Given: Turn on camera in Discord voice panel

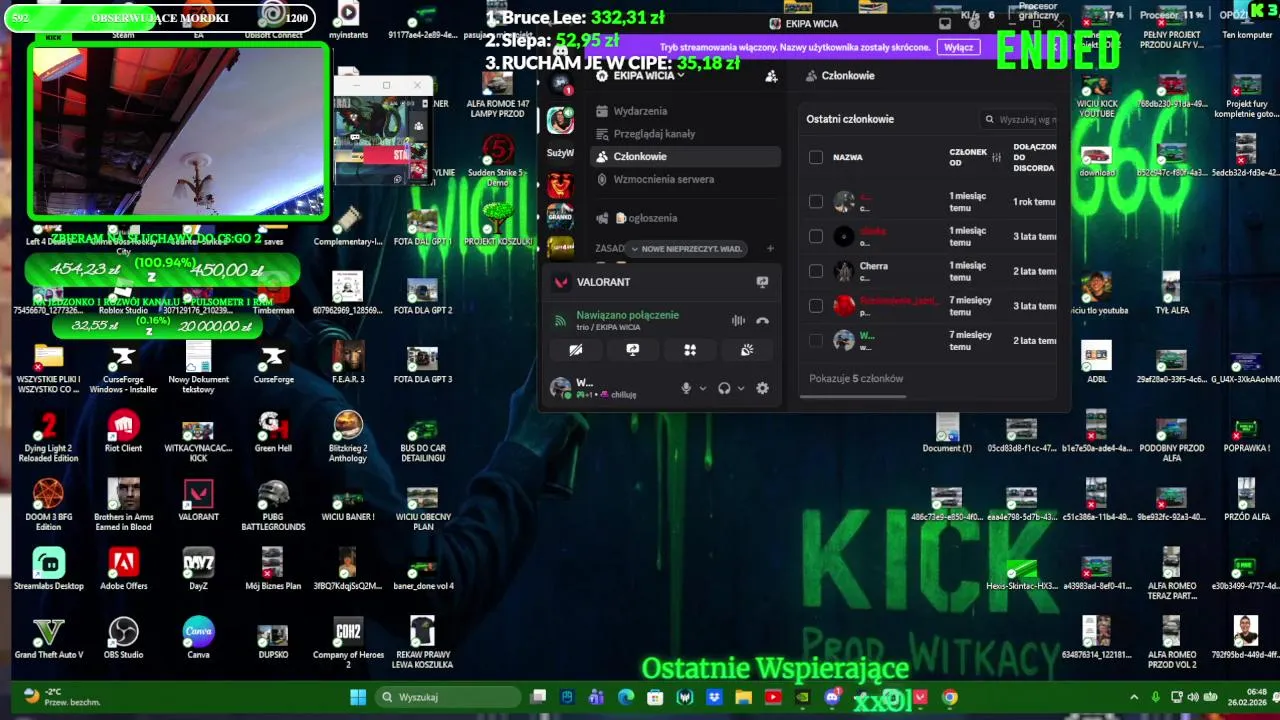Looking at the screenshot, I should pos(575,350).
